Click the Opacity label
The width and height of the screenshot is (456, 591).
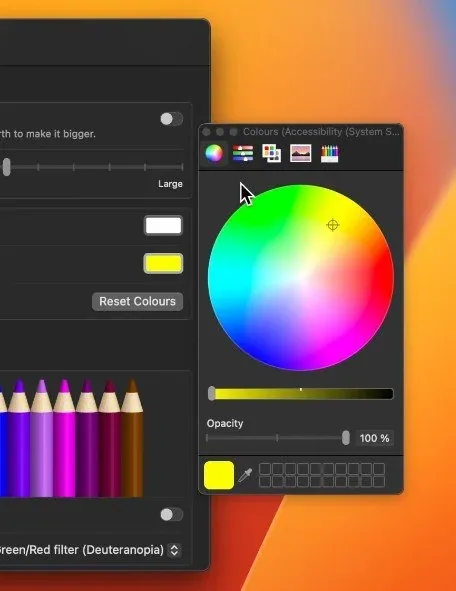(x=225, y=423)
